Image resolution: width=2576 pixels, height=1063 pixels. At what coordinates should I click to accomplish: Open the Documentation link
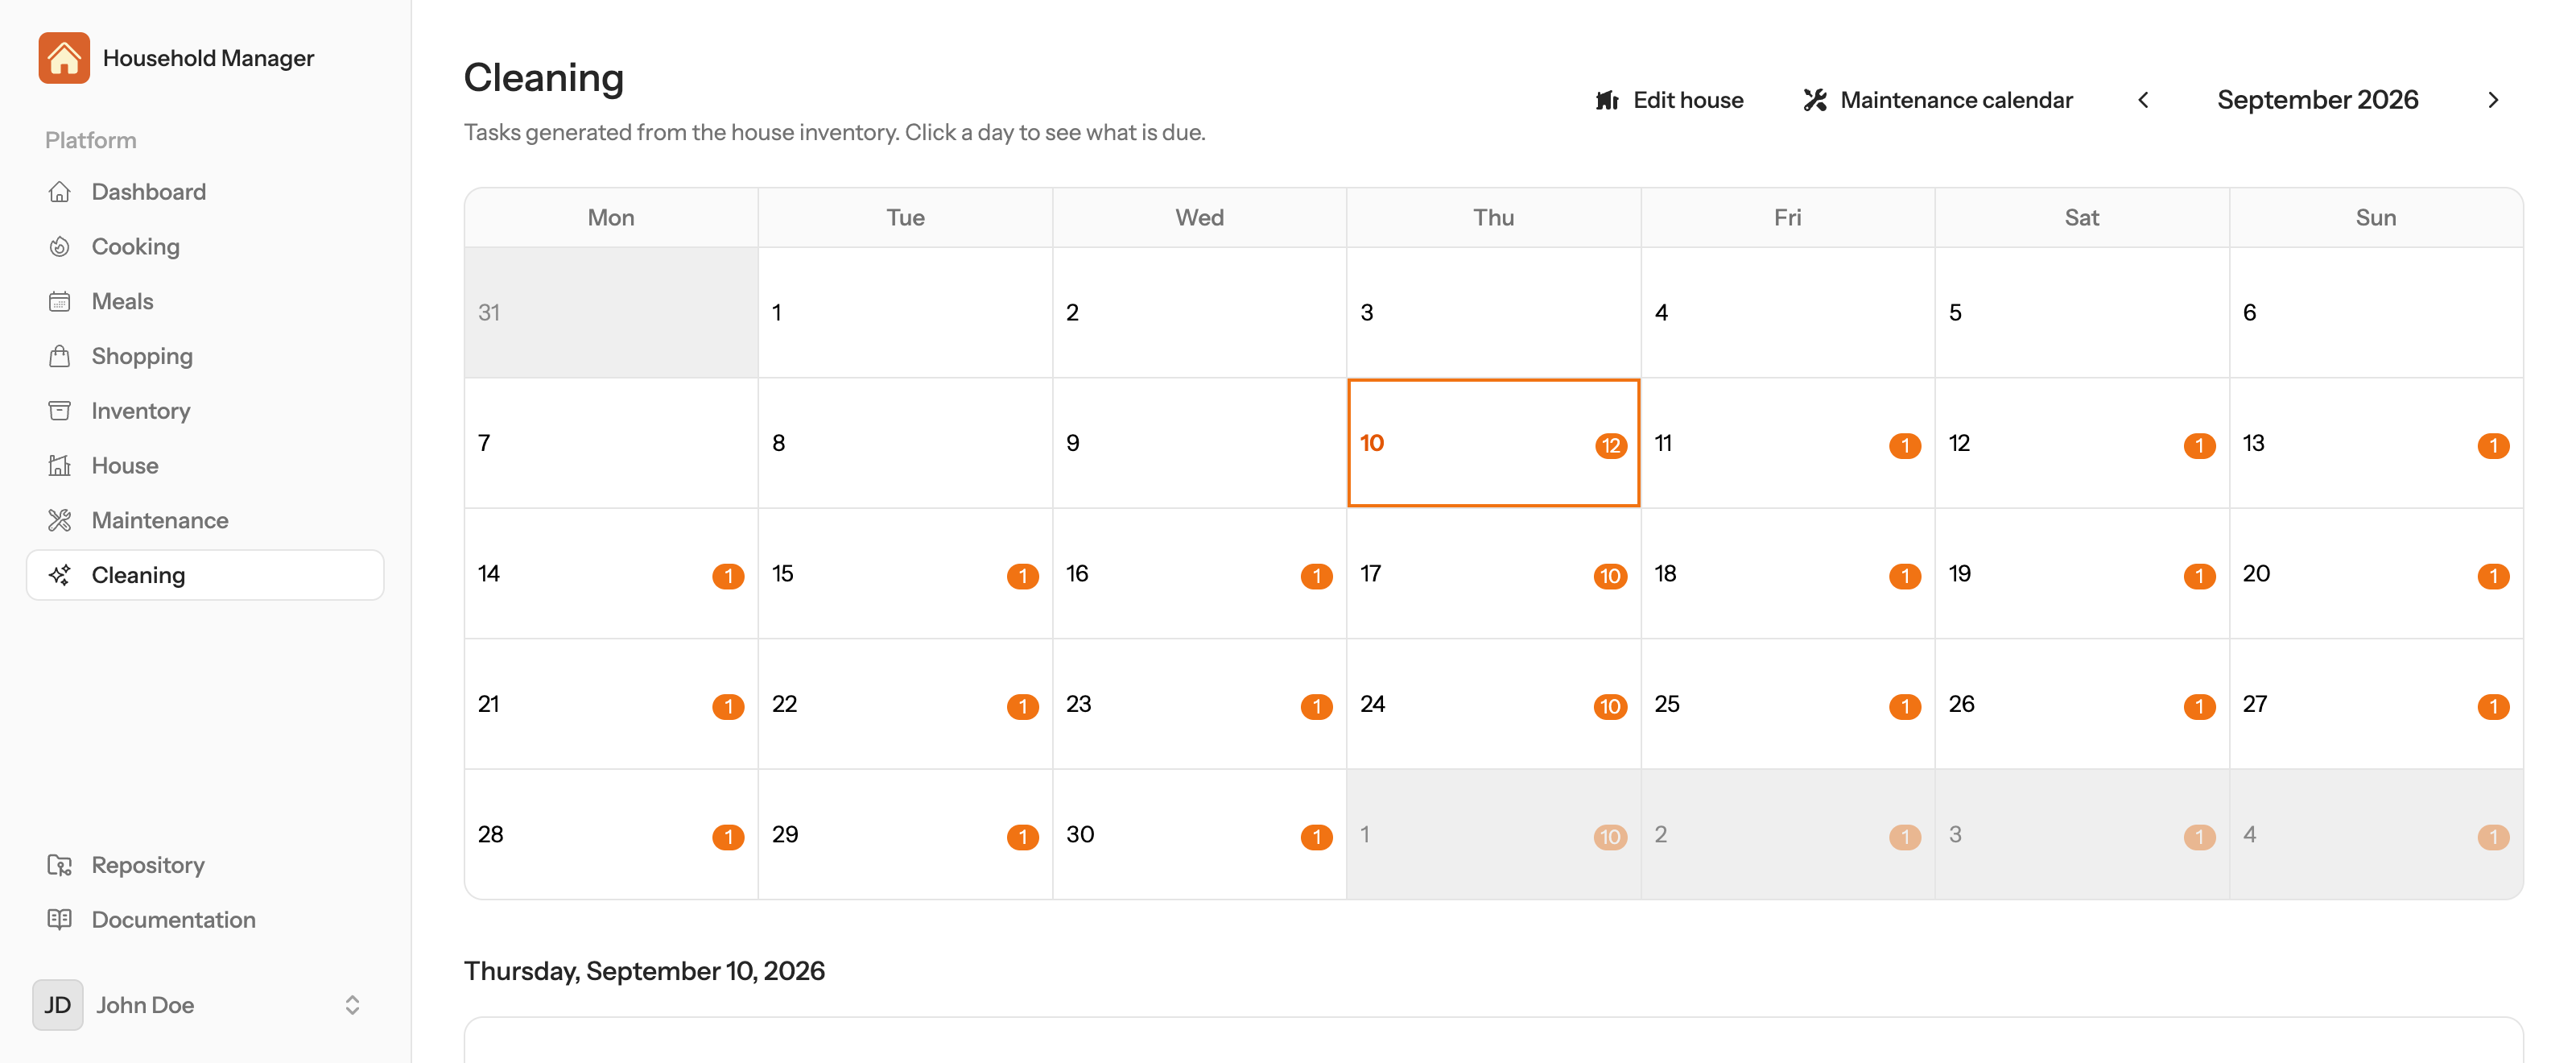205,919
